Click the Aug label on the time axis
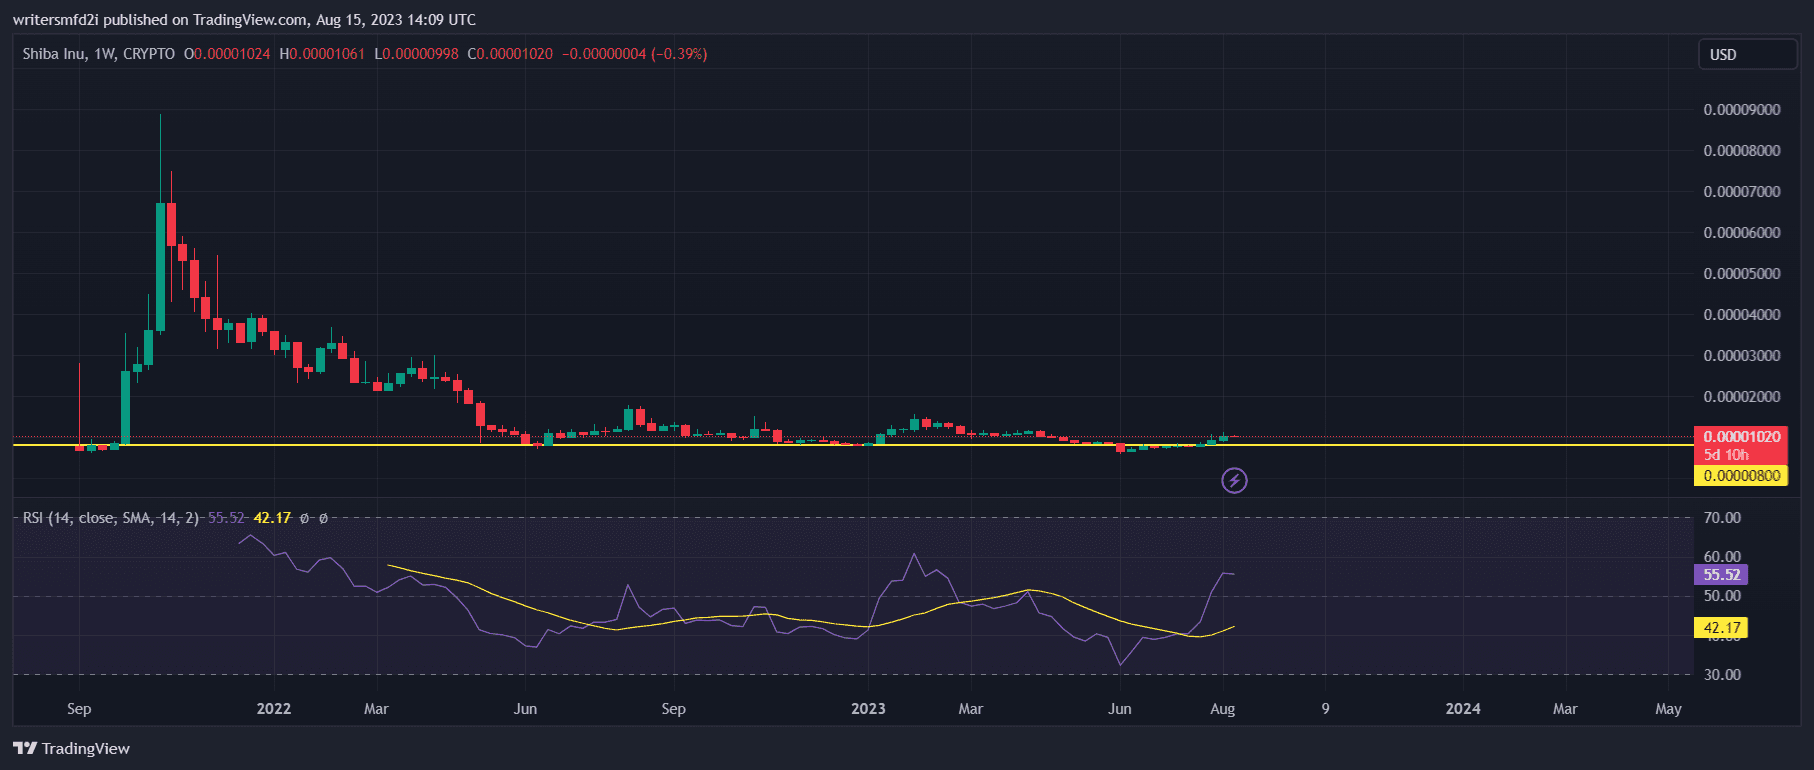 pos(1222,709)
